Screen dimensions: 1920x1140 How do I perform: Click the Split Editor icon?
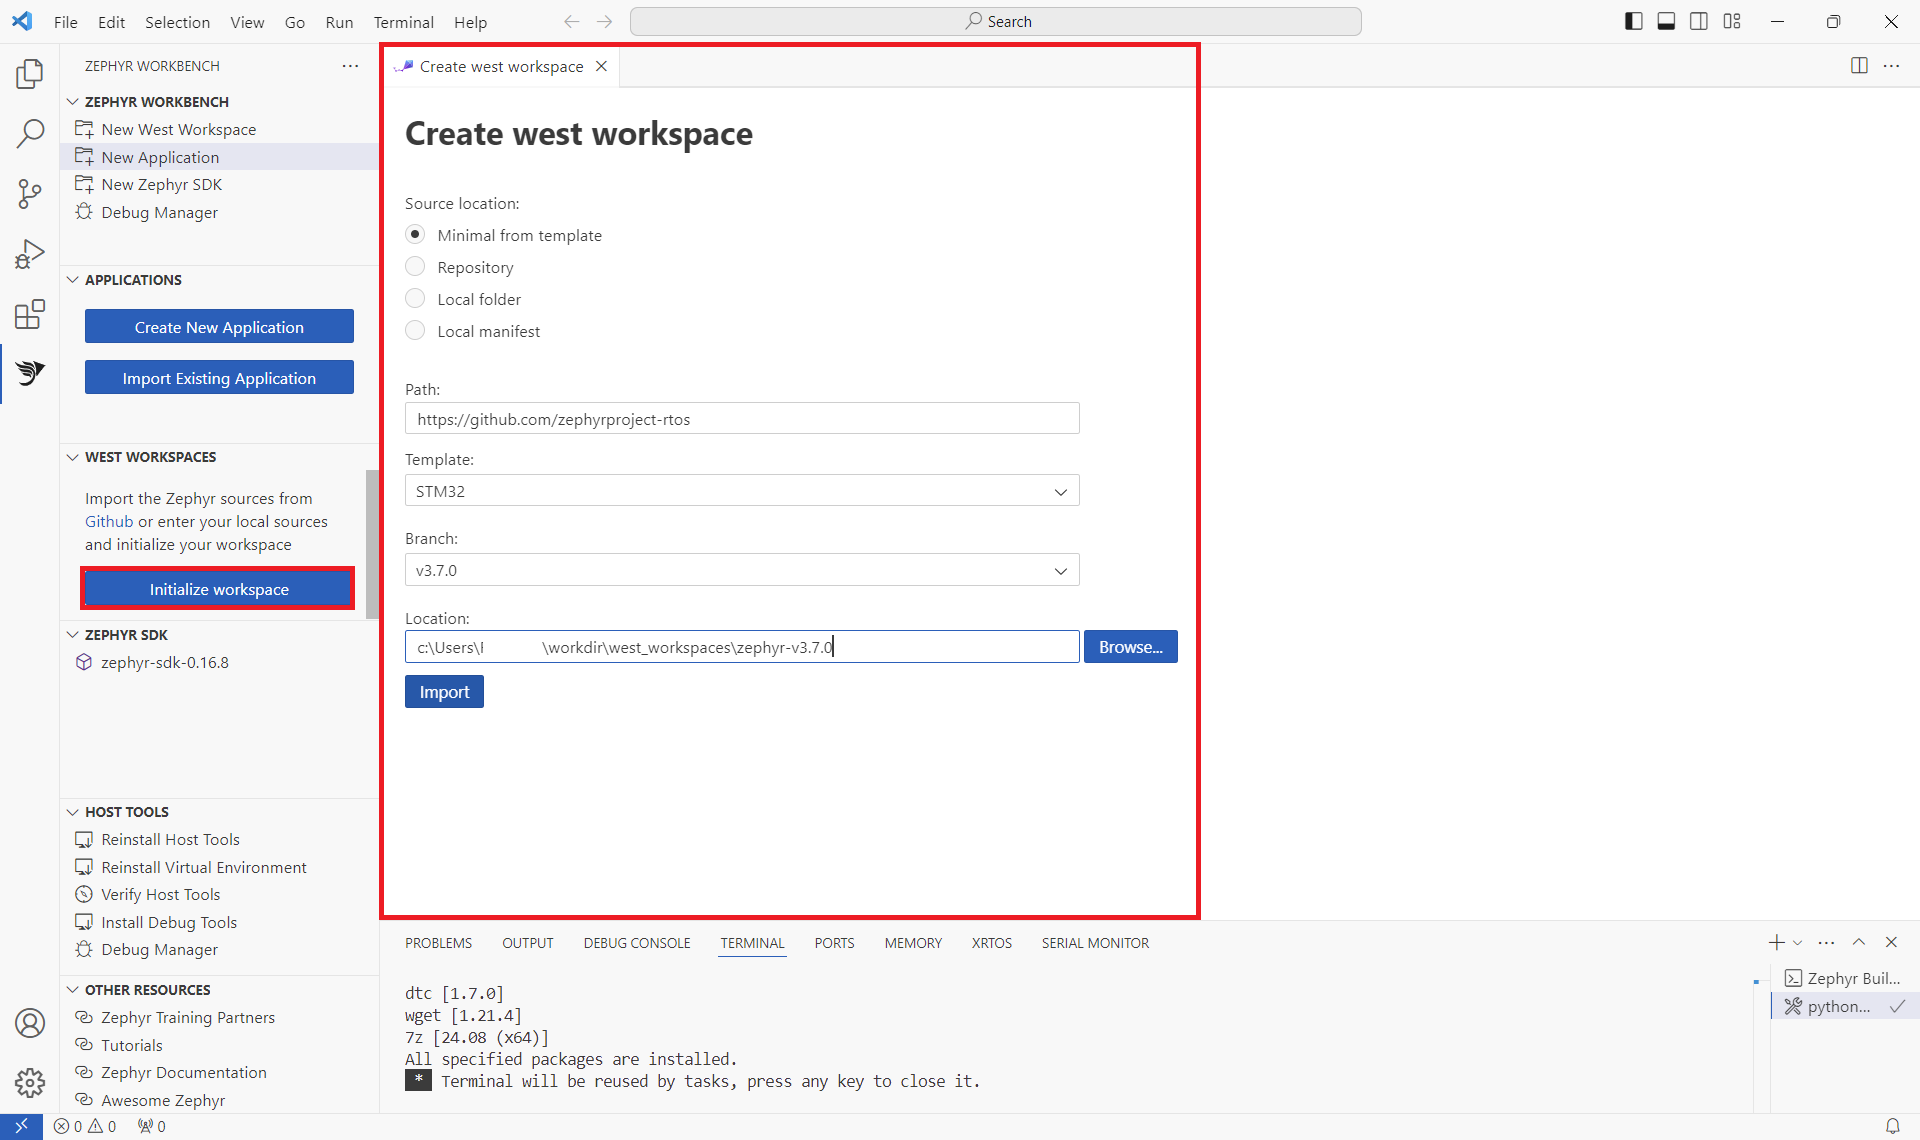click(x=1859, y=66)
